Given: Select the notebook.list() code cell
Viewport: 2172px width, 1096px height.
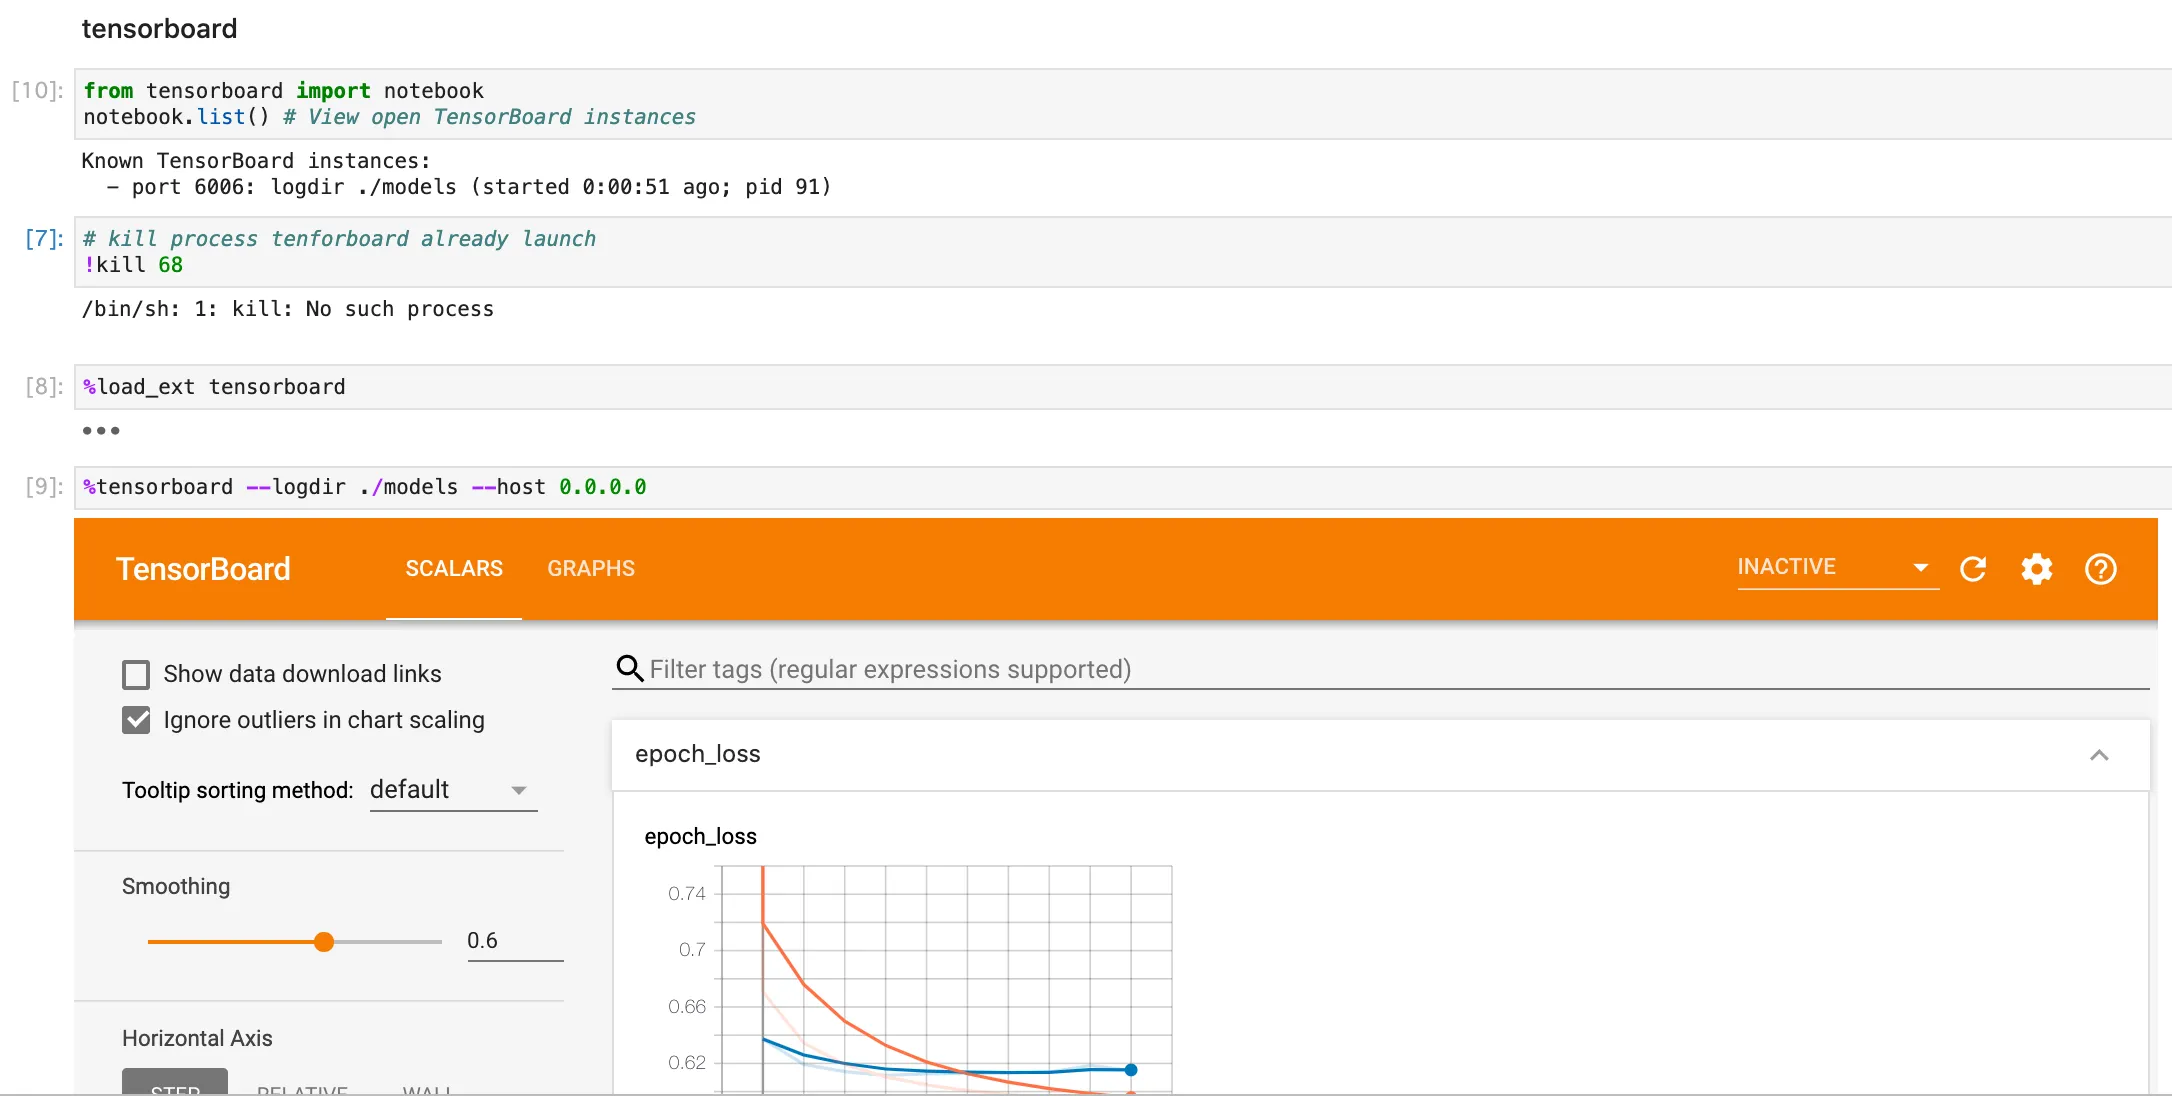Looking at the screenshot, I should pyautogui.click(x=1122, y=104).
